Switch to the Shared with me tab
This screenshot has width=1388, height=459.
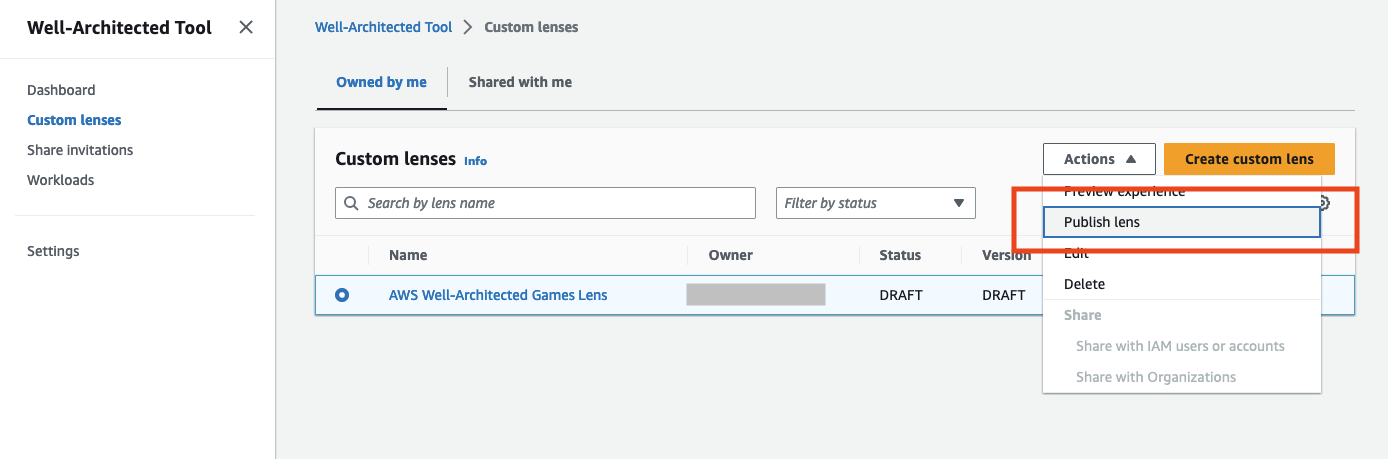coord(520,82)
